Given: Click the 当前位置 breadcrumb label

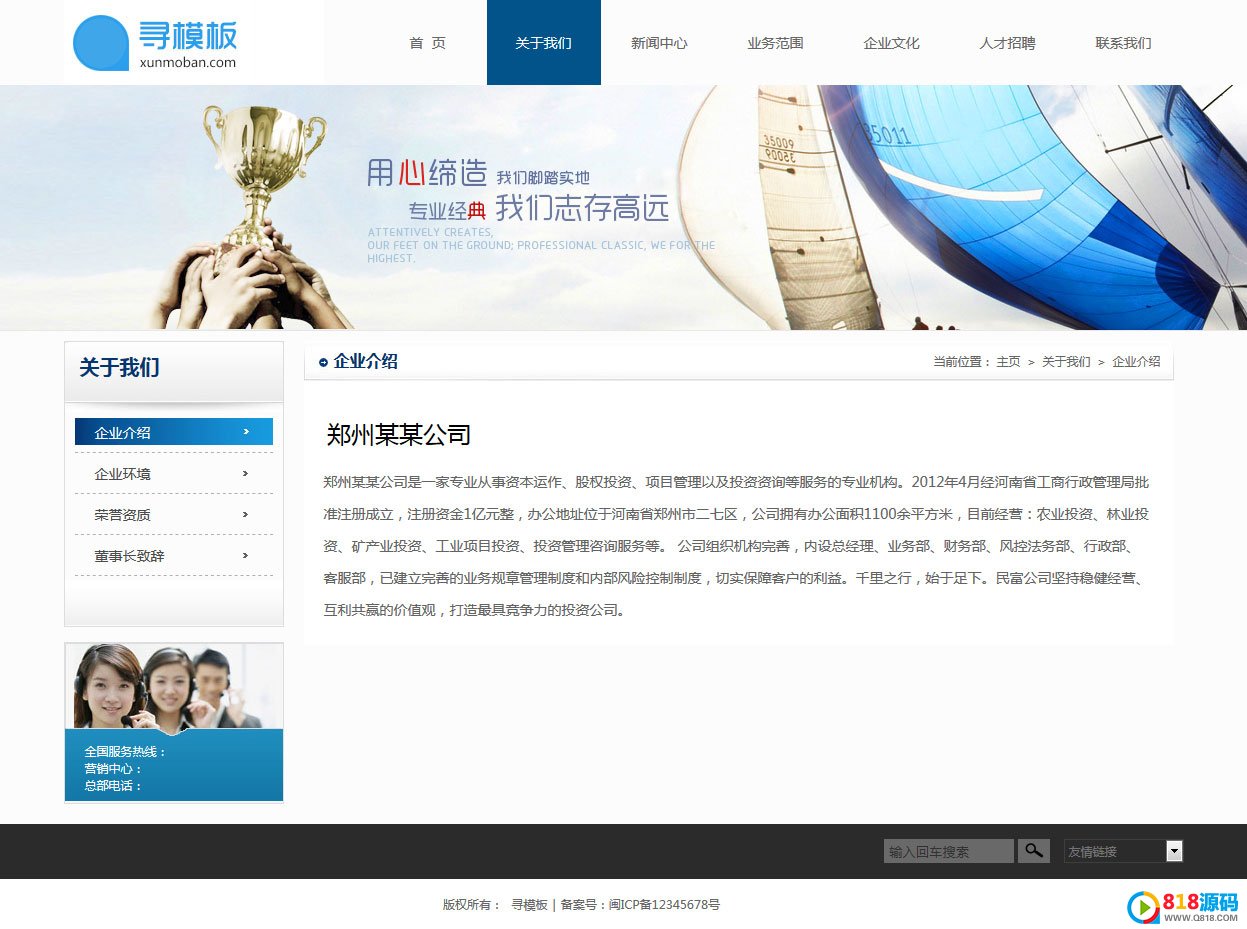Looking at the screenshot, I should [962, 362].
